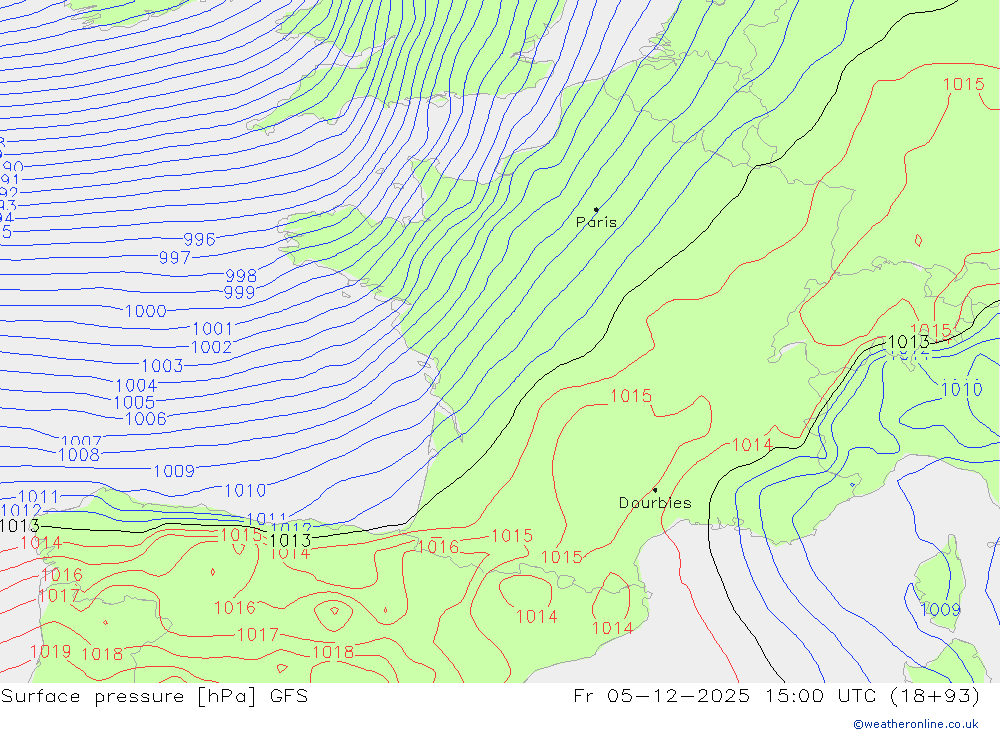The width and height of the screenshot is (1000, 733).
Task: Click the black dot marking Paris
Action: (596, 209)
